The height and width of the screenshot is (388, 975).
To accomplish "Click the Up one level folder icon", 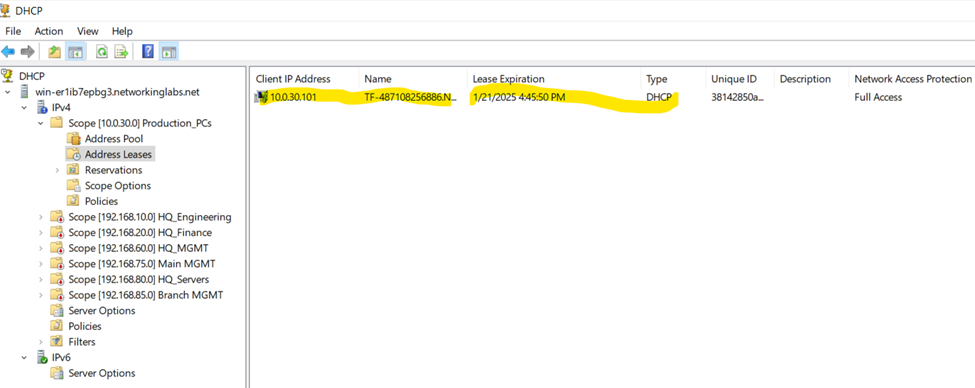I will [55, 52].
